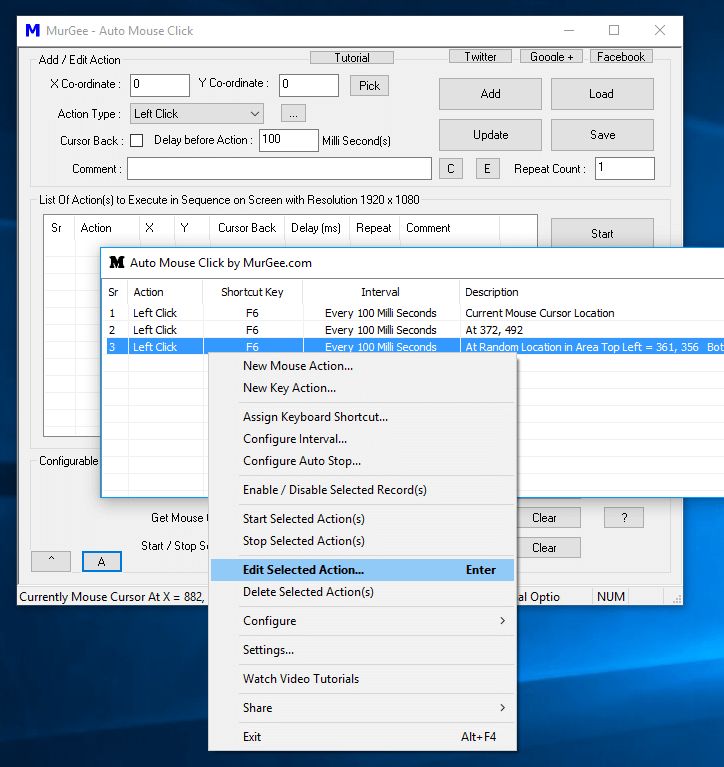
Task: Choose Stop Selected Action(s) entry
Action: coord(362,541)
